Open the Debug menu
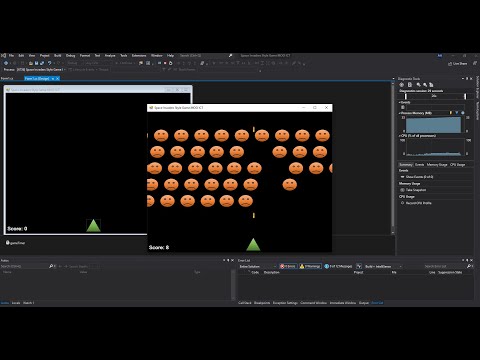The image size is (480, 360). tap(71, 55)
